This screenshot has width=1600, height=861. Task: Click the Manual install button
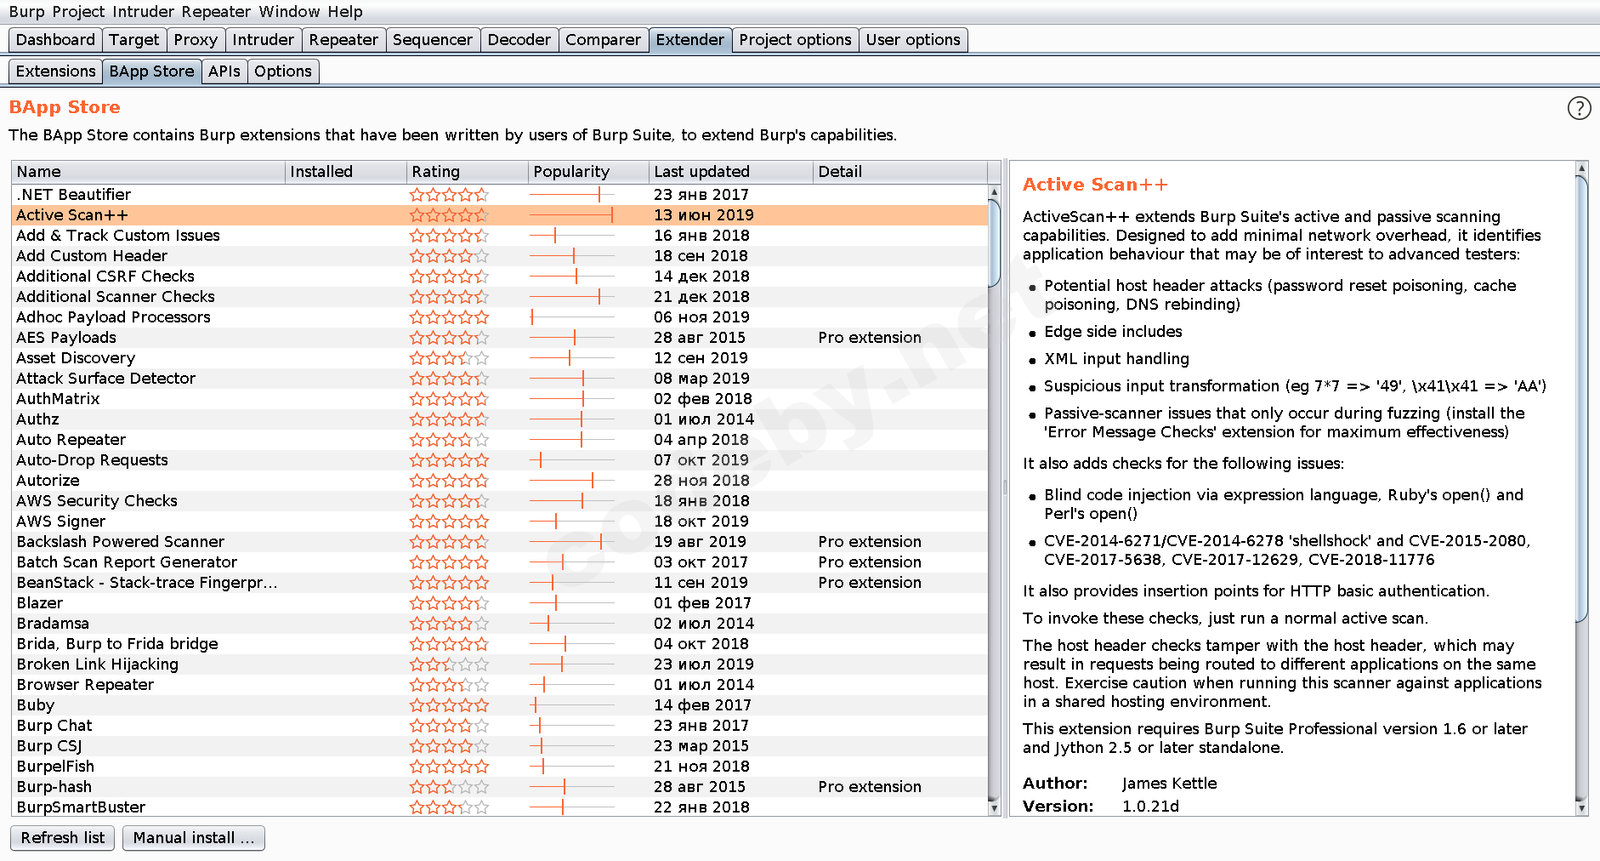[194, 838]
